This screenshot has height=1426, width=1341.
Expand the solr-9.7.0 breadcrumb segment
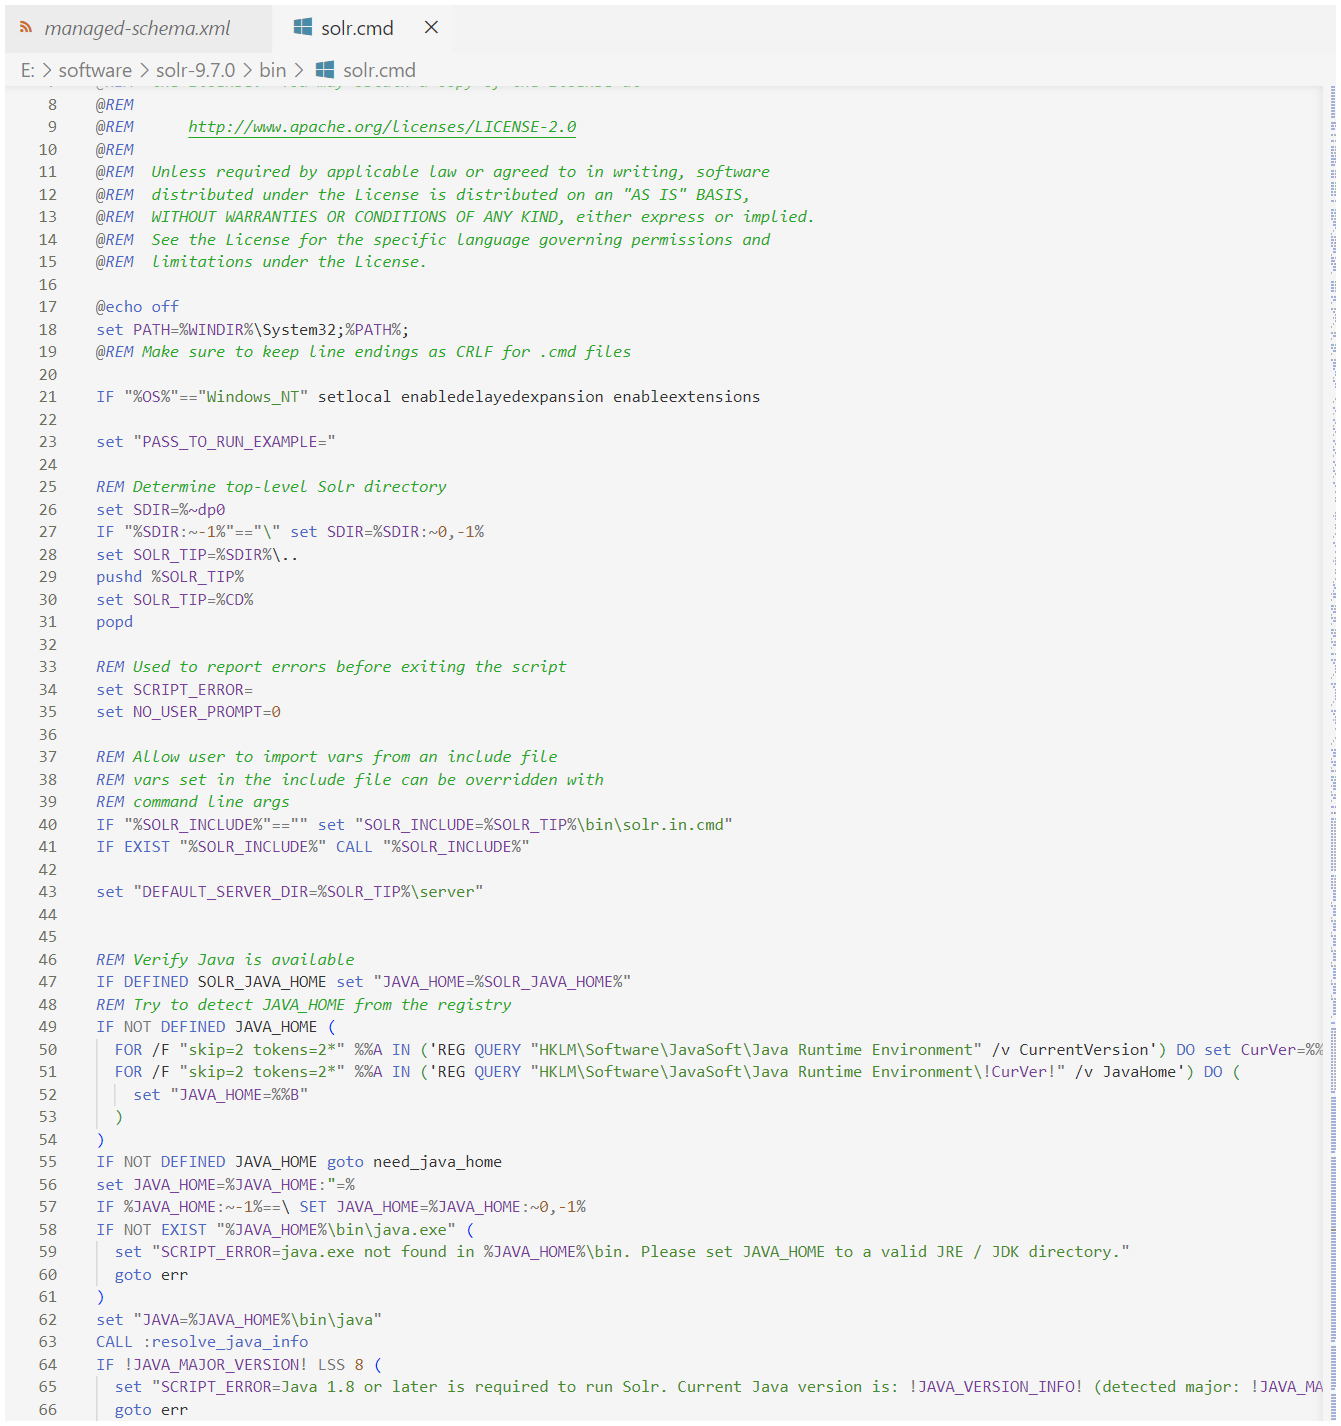click(195, 70)
